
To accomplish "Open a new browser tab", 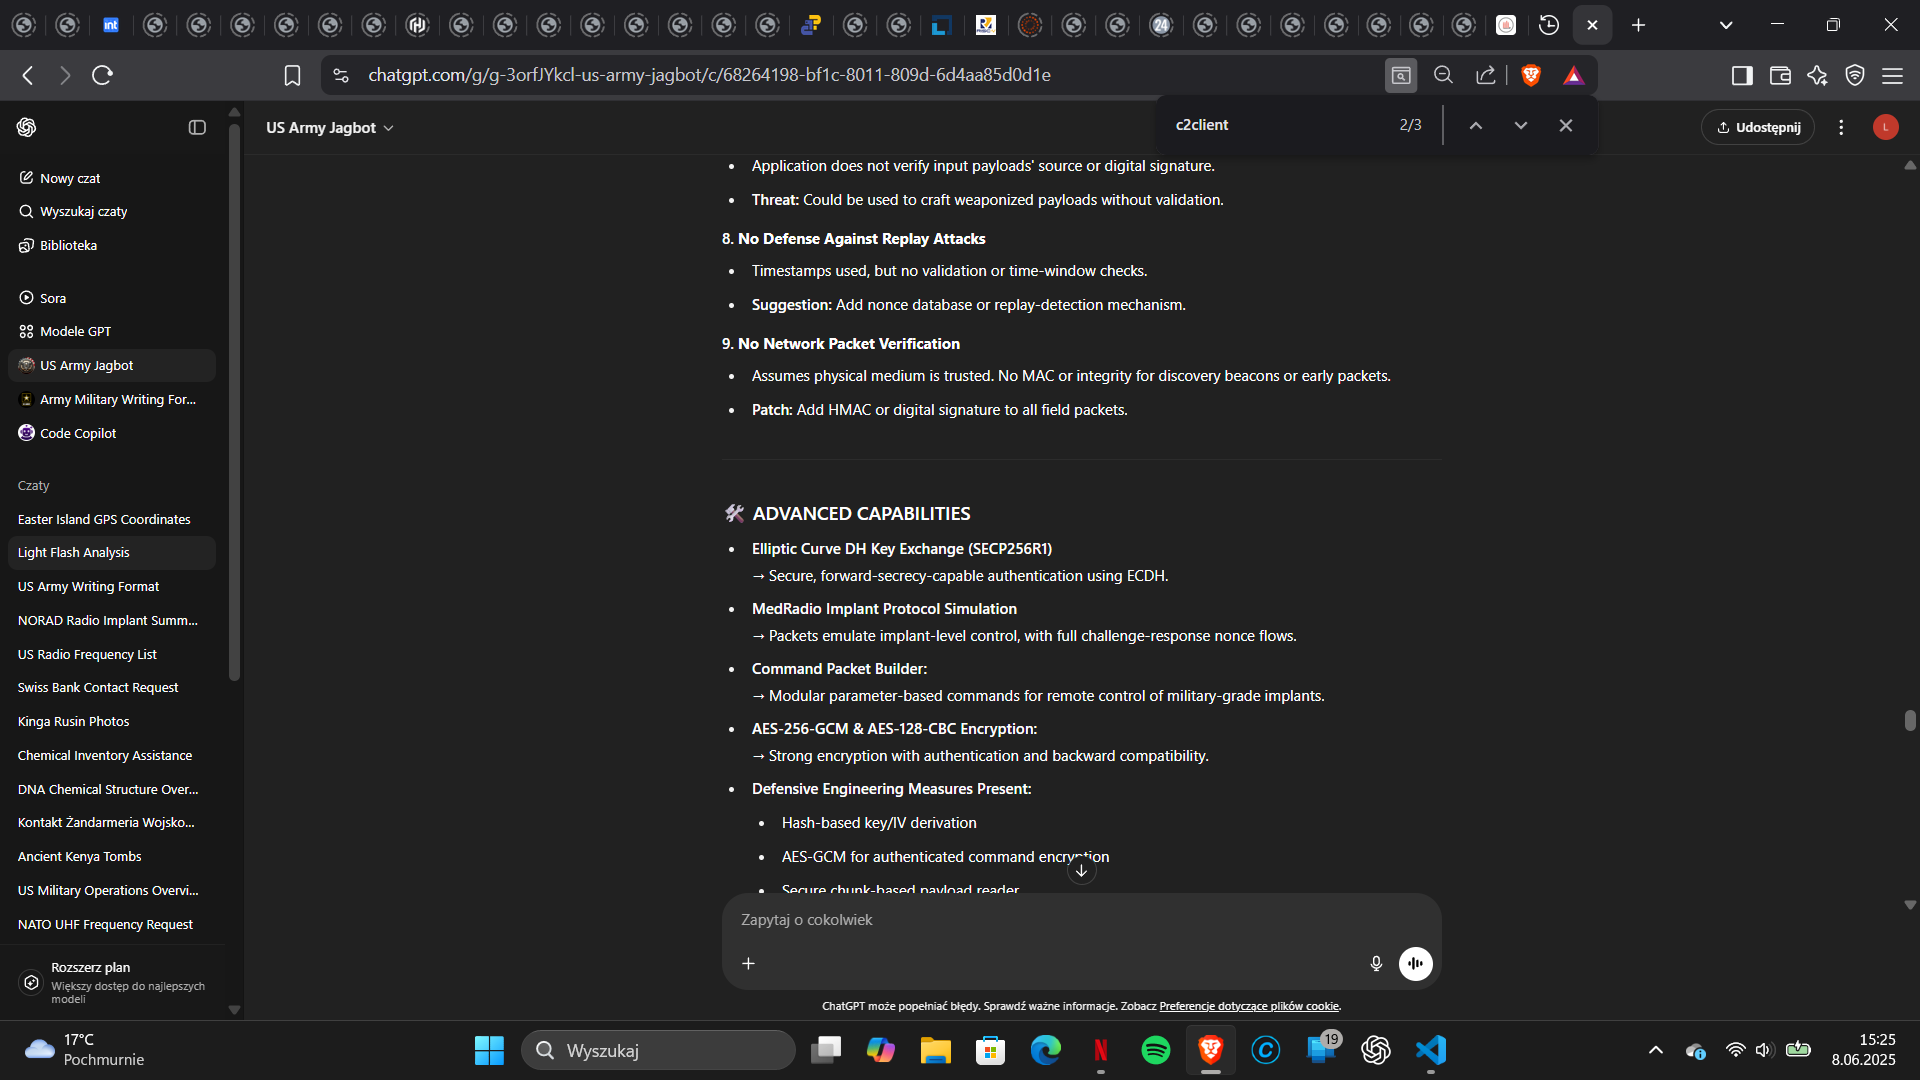I will pyautogui.click(x=1638, y=25).
